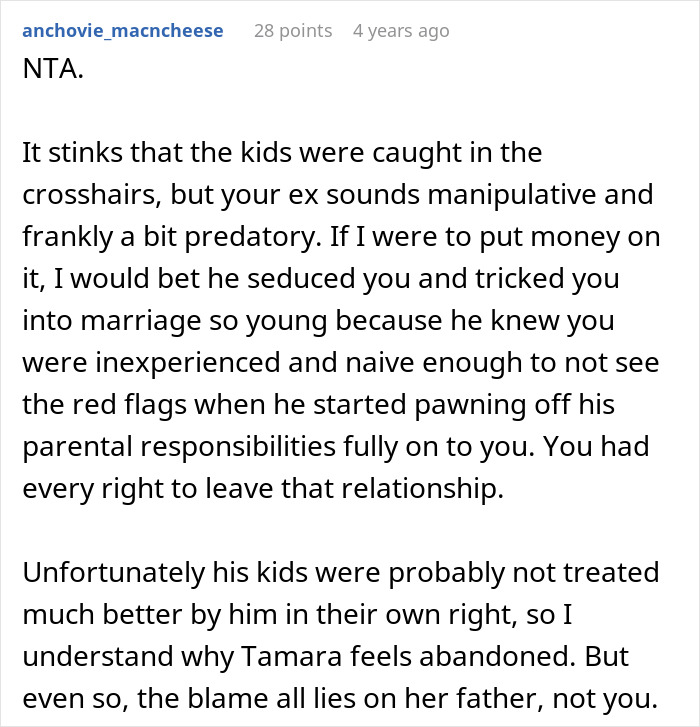Click the 28 points score label
Image resolution: width=700 pixels, height=727 pixels.
tap(293, 31)
